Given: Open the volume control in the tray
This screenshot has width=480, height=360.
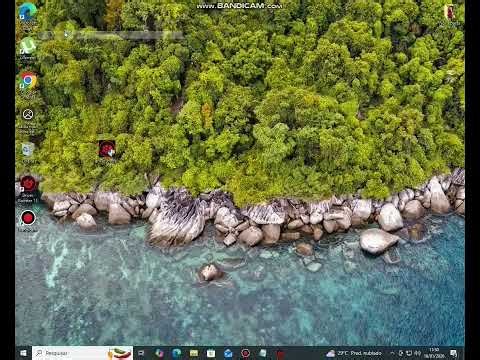Looking at the screenshot, I should (417, 353).
